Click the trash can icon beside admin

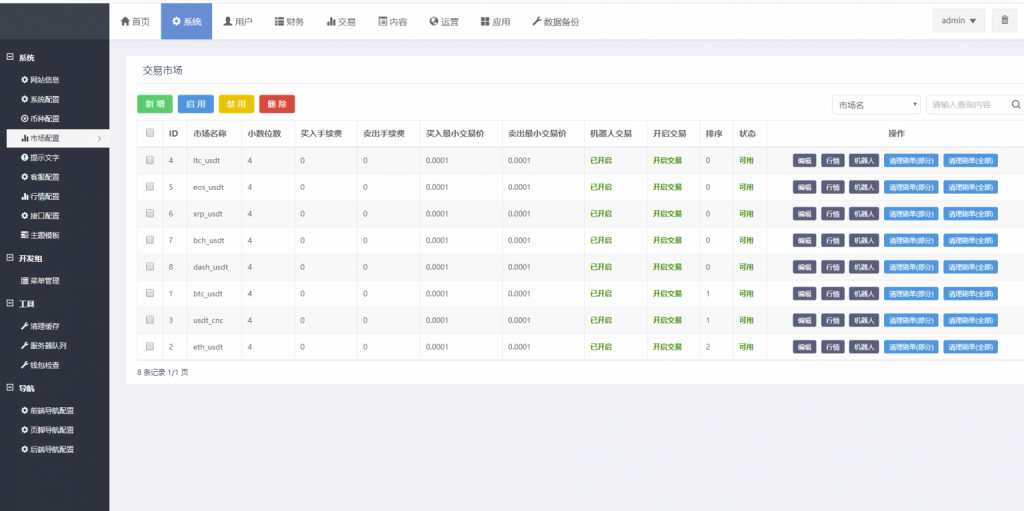coord(1005,21)
